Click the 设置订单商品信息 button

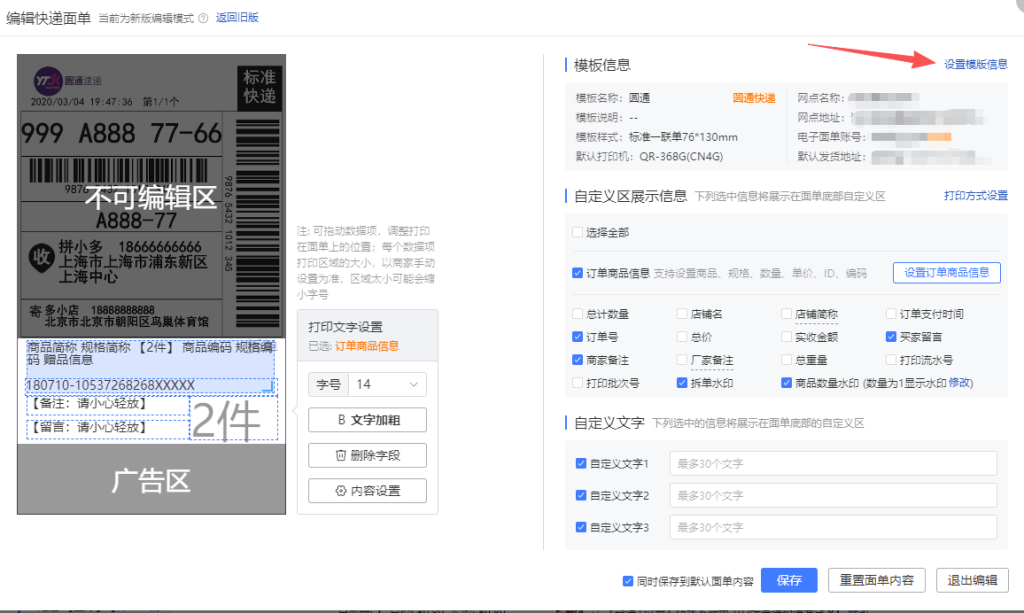point(946,272)
